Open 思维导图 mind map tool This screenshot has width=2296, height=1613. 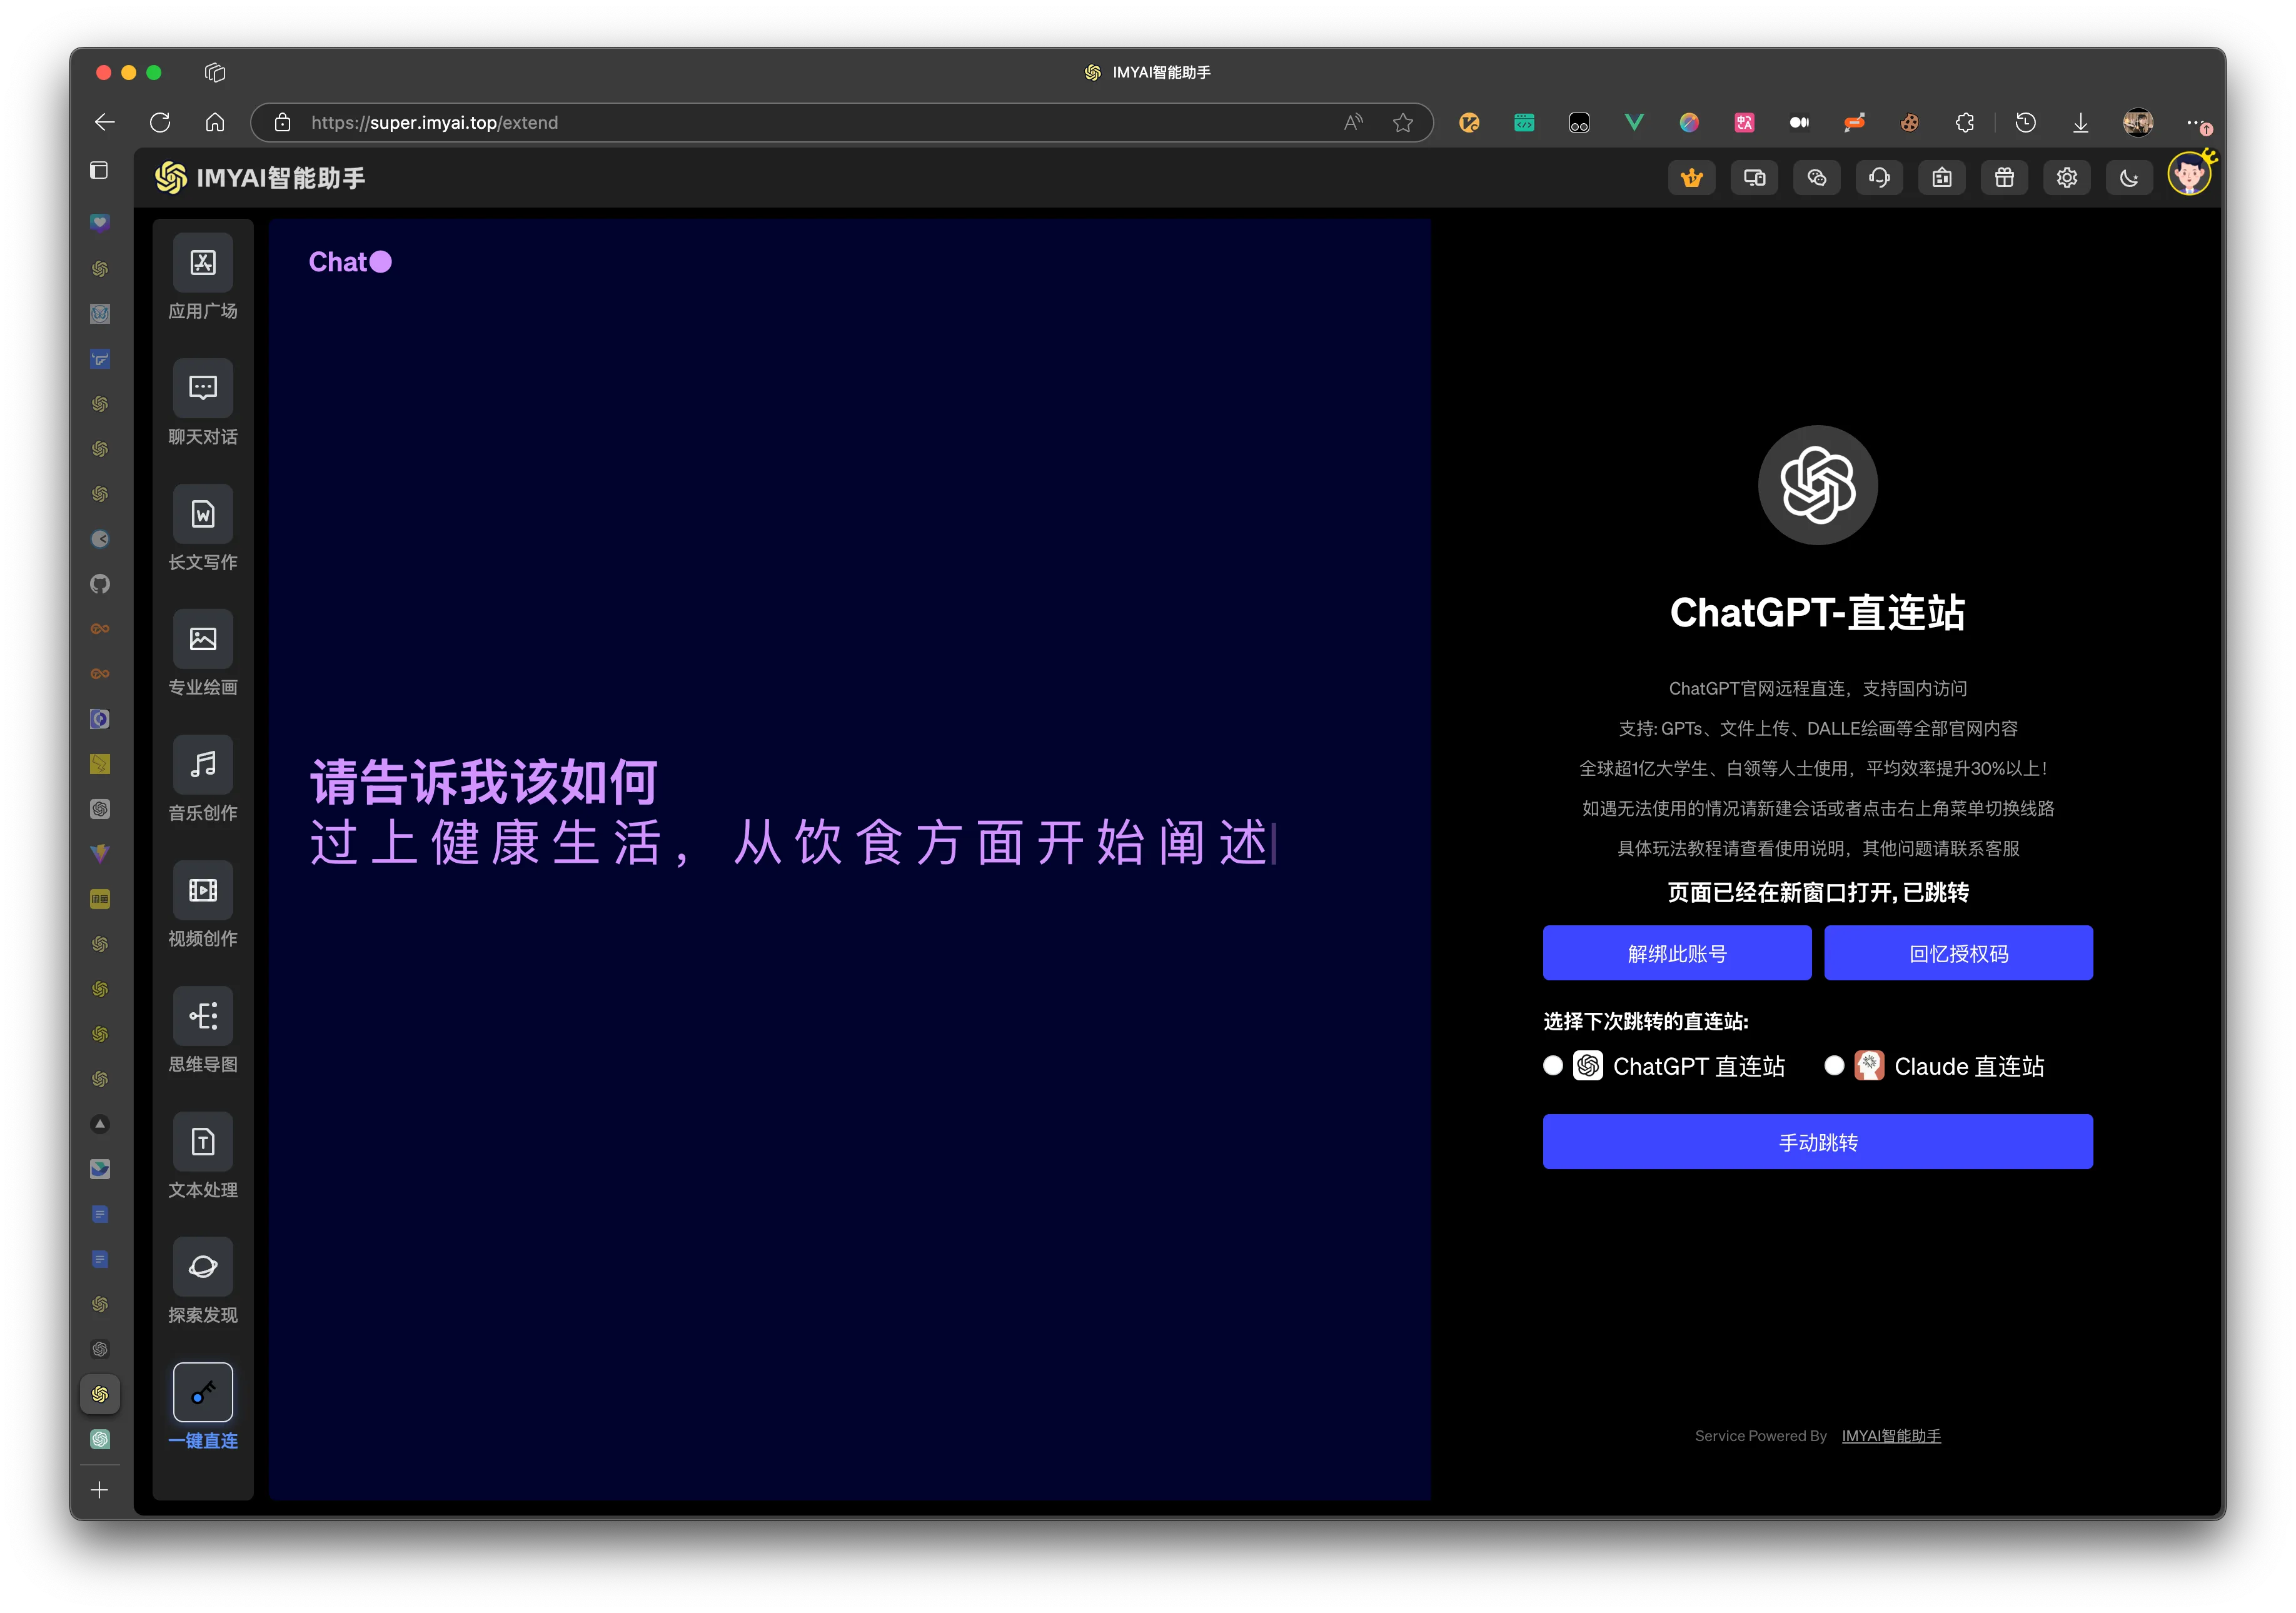(203, 1030)
